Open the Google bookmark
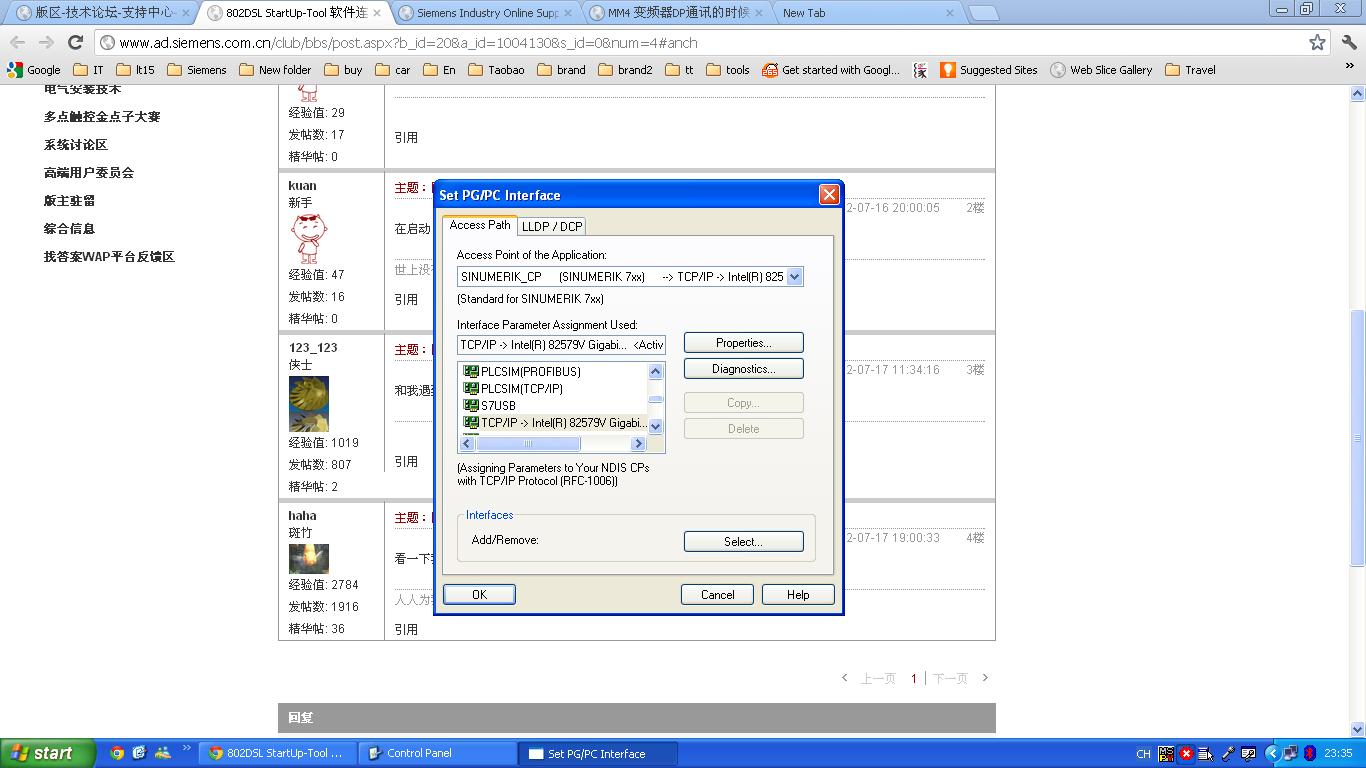The image size is (1366, 768). [34, 70]
